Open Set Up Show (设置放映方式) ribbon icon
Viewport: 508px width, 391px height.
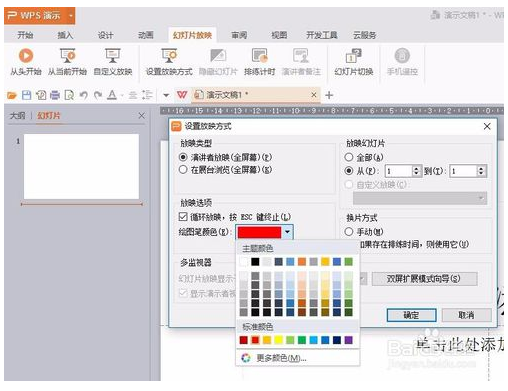[169, 62]
